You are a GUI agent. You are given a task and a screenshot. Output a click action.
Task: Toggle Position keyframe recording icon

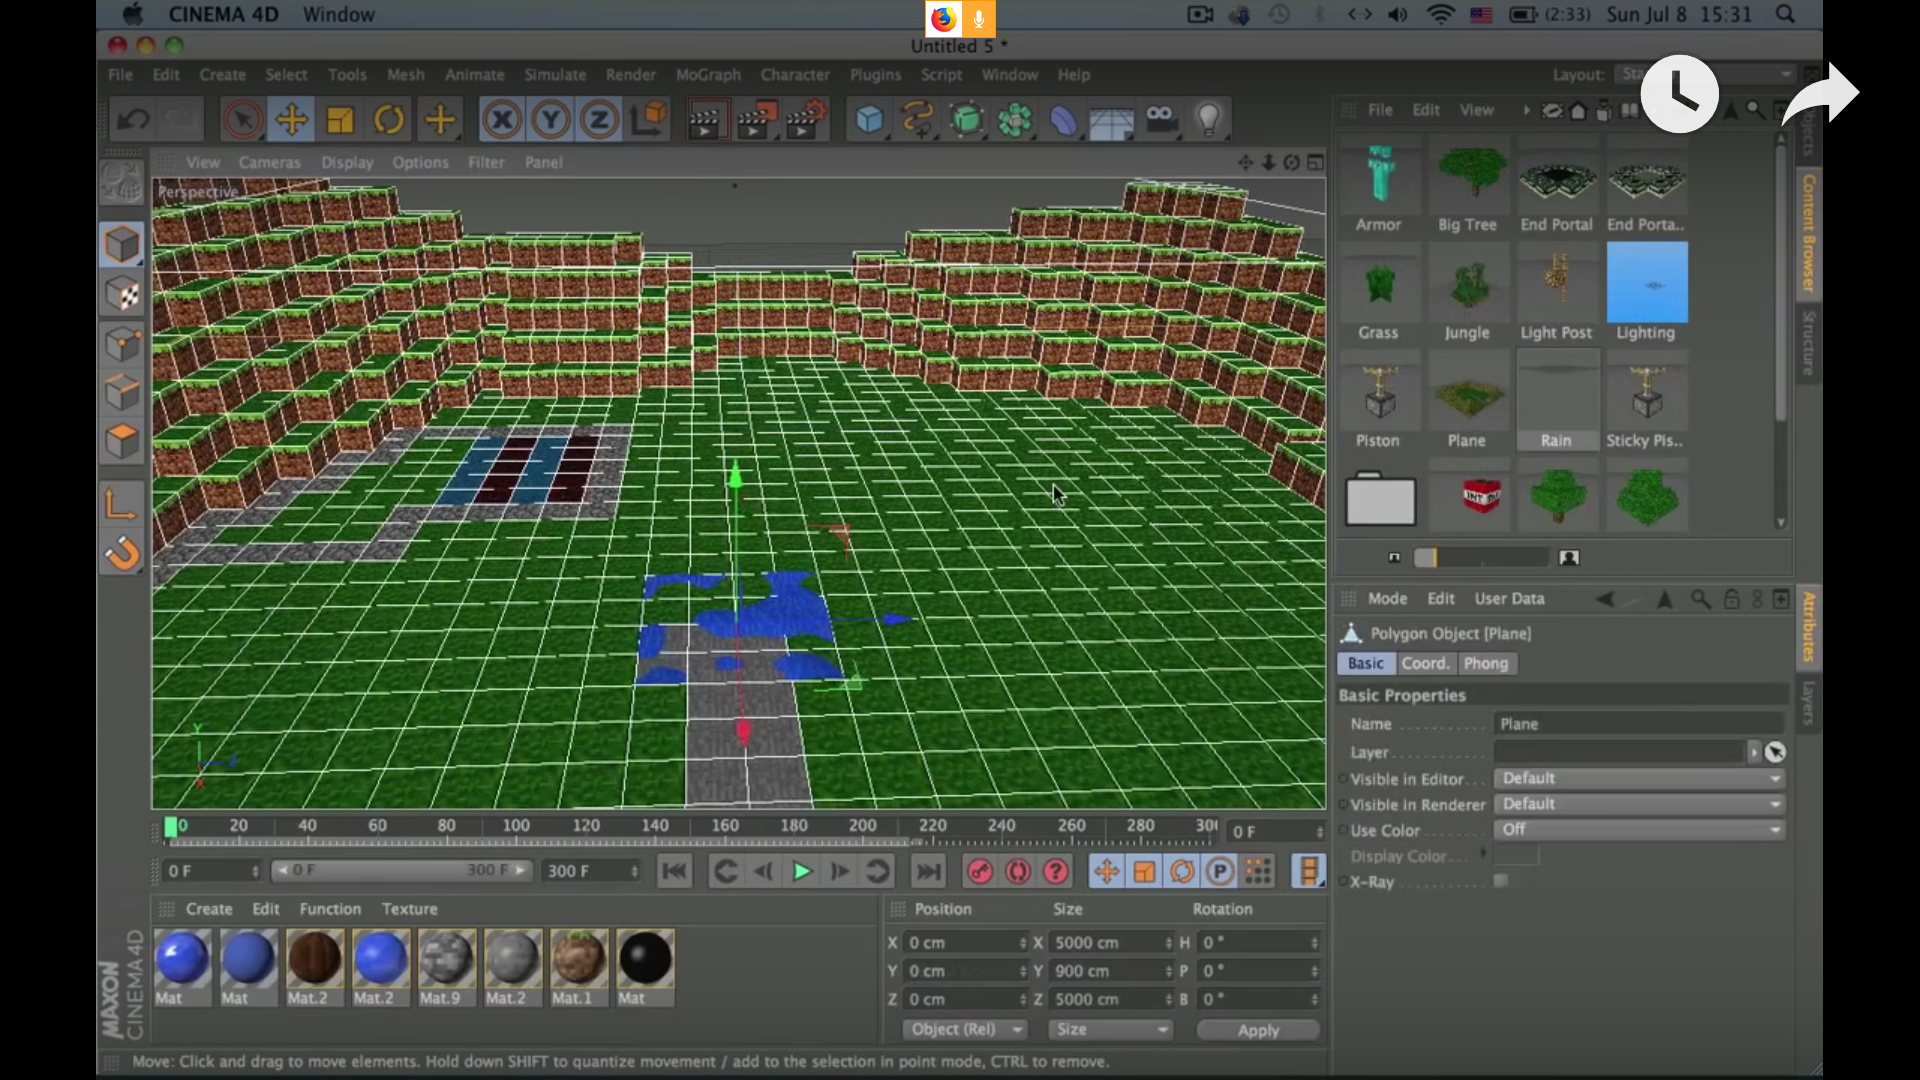pyautogui.click(x=1107, y=872)
